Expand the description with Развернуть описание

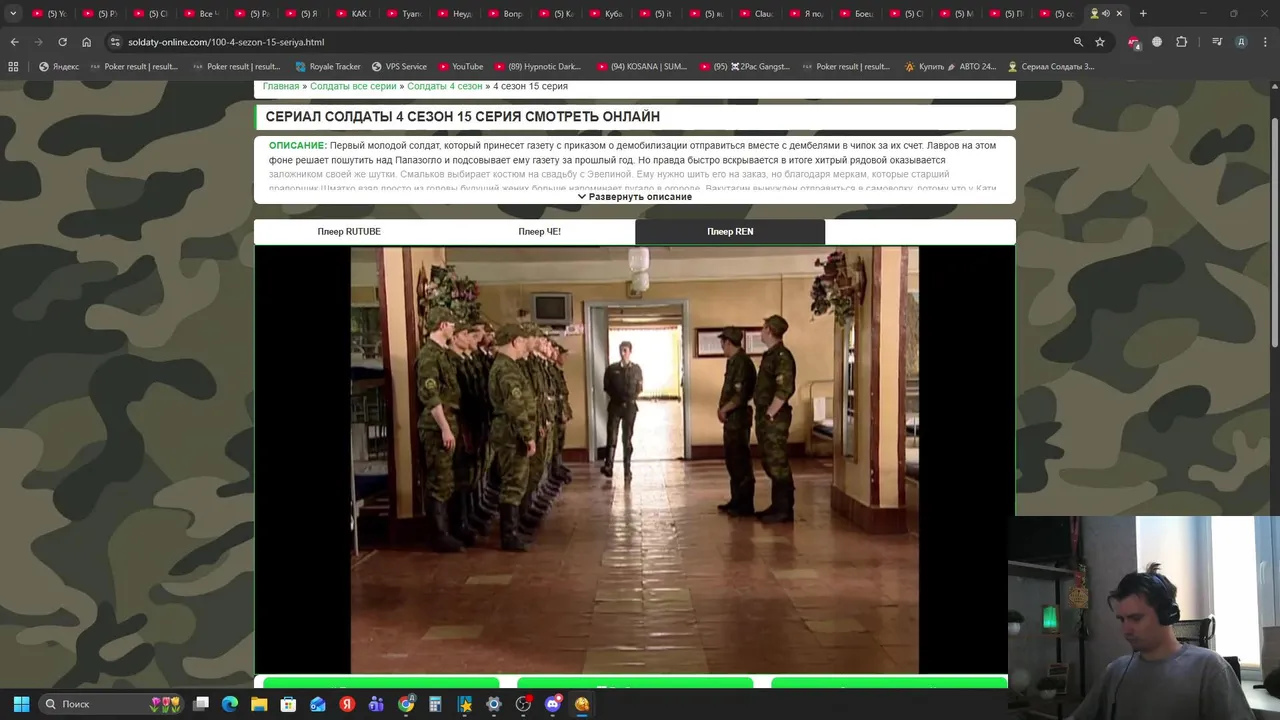[x=635, y=197]
